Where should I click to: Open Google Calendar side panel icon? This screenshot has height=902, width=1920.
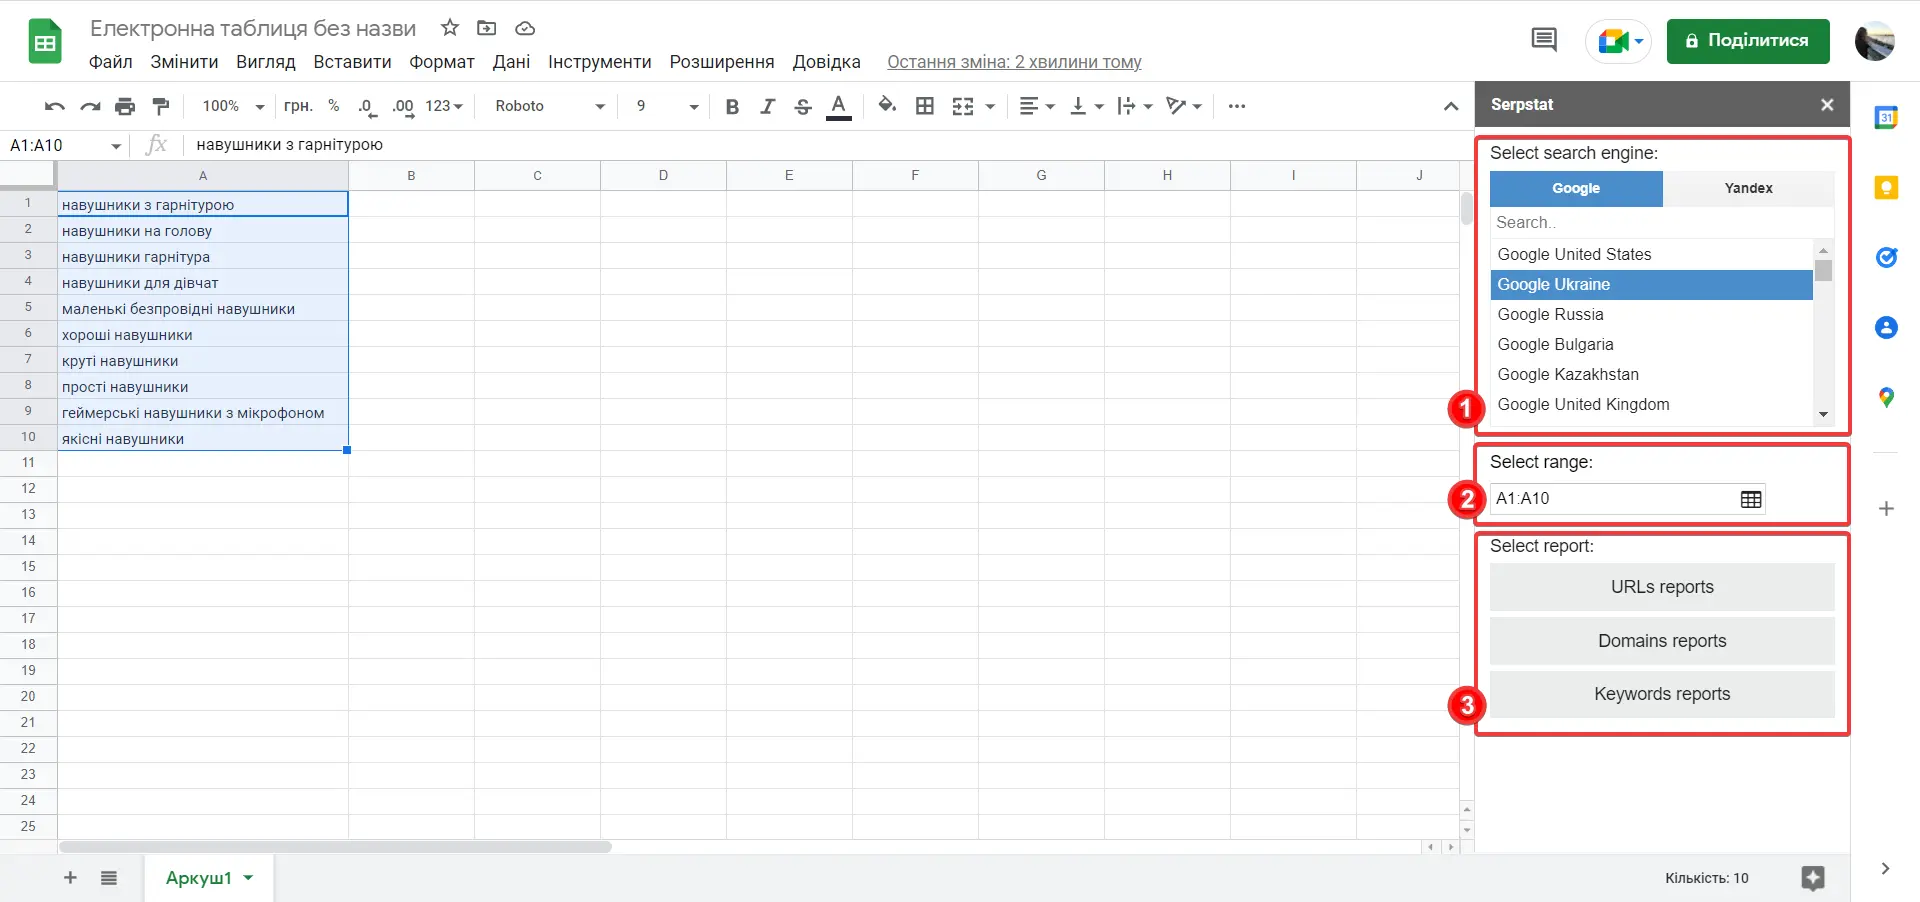tap(1886, 118)
